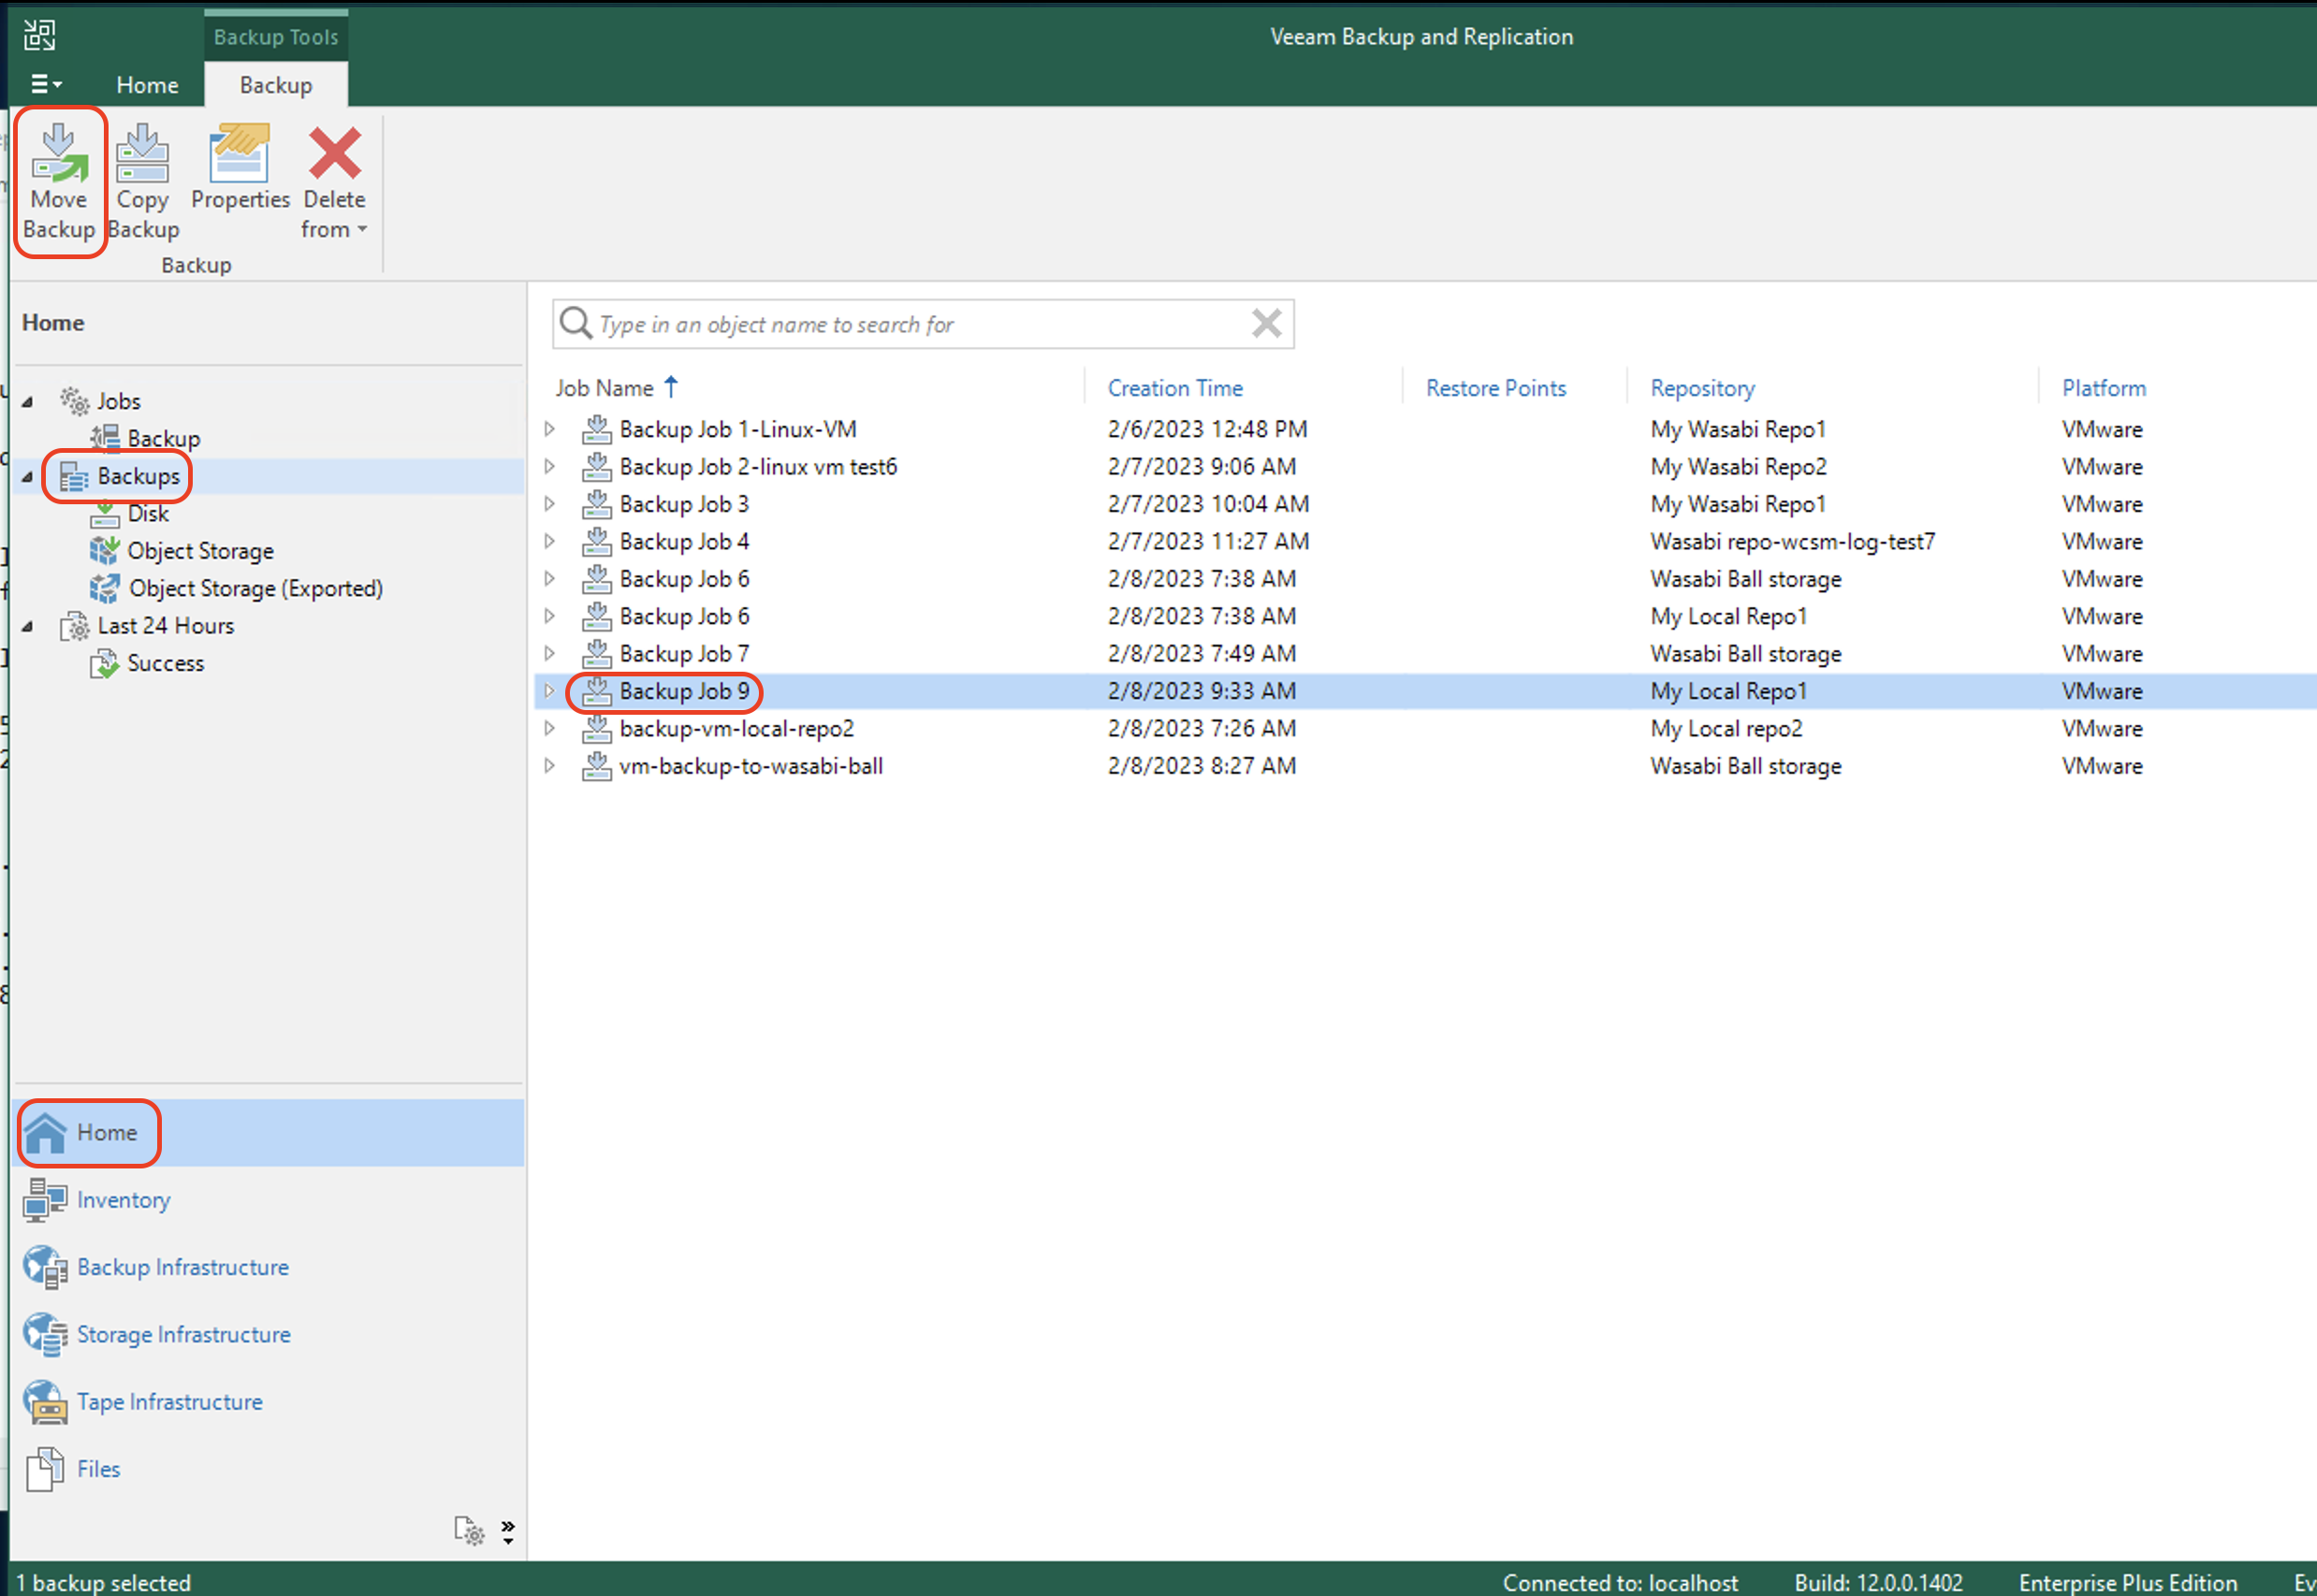Screen dimensions: 2317x1596
Task: Click the Inventory computer icon
Action: click(45, 1200)
